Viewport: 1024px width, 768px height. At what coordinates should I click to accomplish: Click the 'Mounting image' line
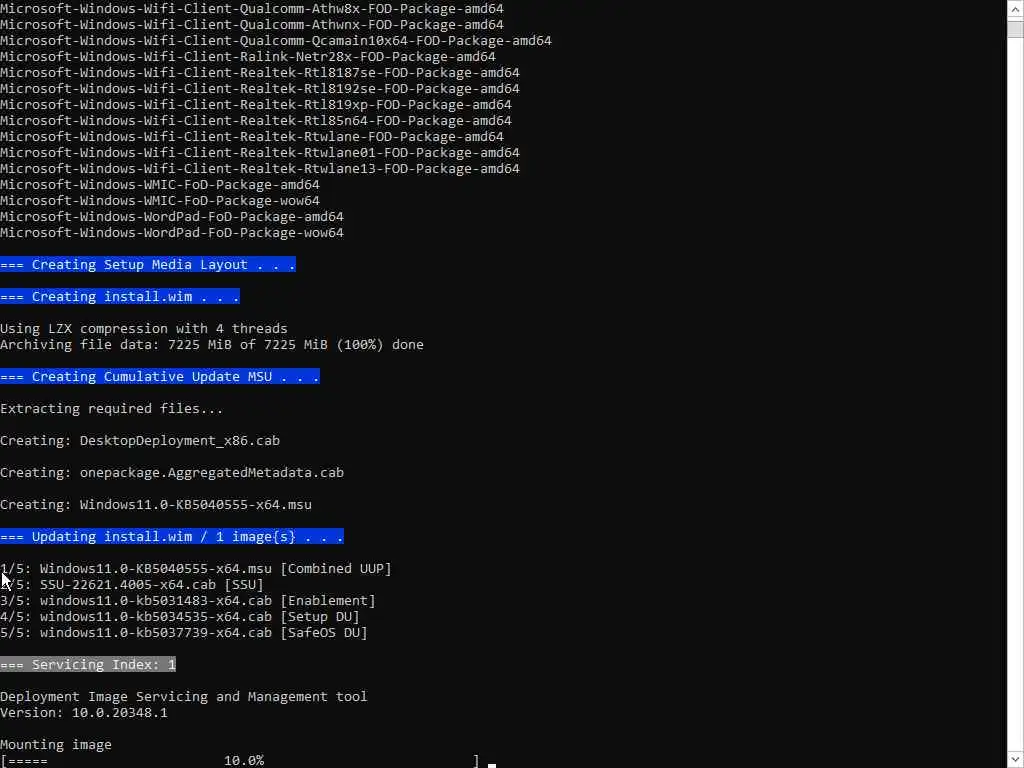click(x=56, y=745)
